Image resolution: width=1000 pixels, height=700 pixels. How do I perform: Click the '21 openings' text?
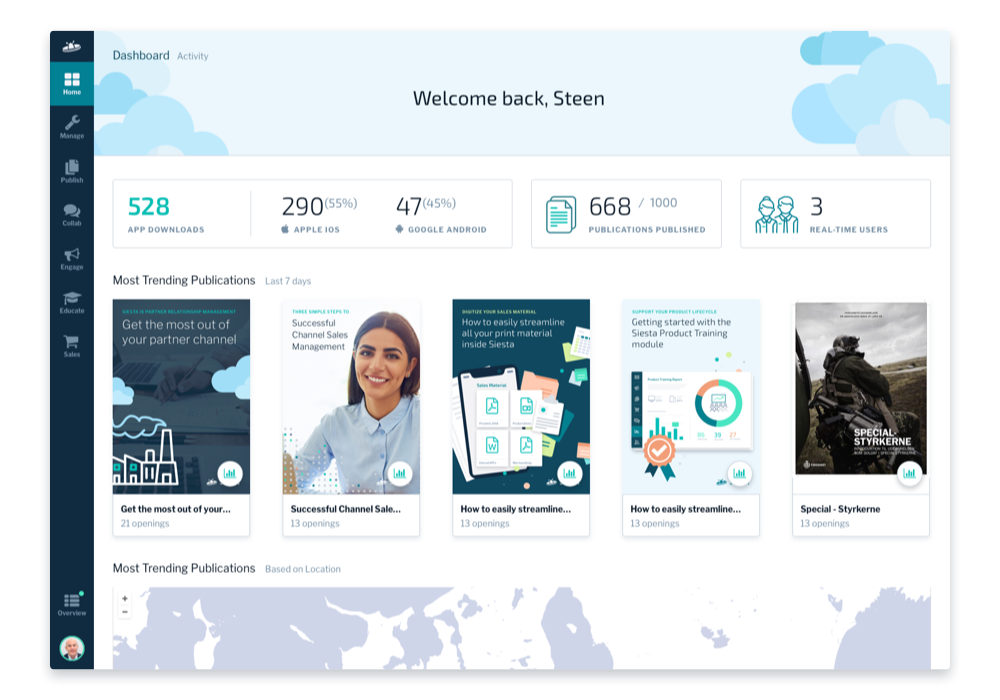pos(145,523)
